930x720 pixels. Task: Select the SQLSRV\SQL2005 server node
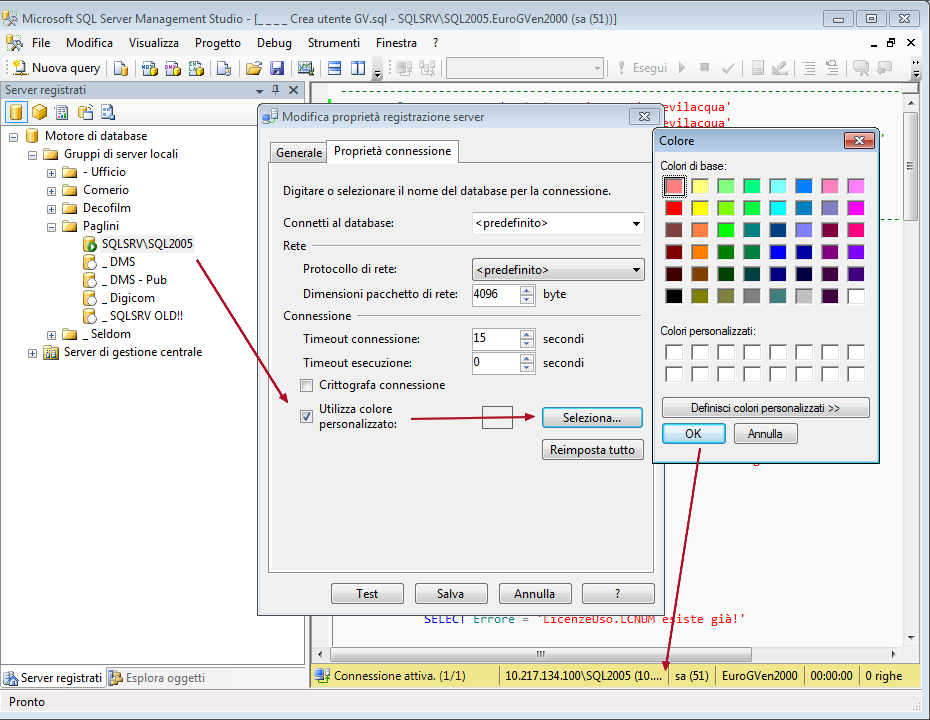pyautogui.click(x=147, y=244)
